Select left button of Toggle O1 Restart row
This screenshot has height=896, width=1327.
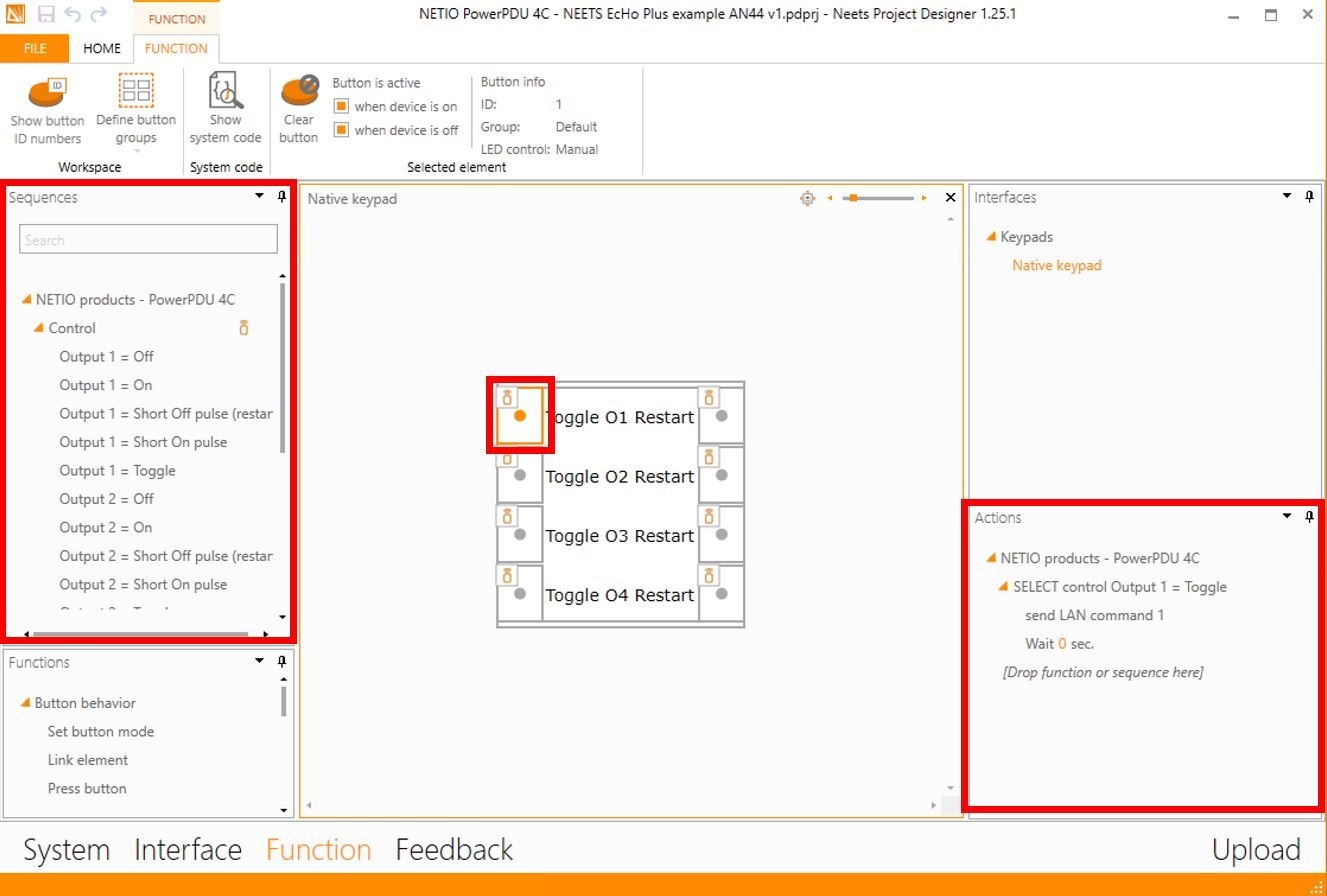coord(520,416)
